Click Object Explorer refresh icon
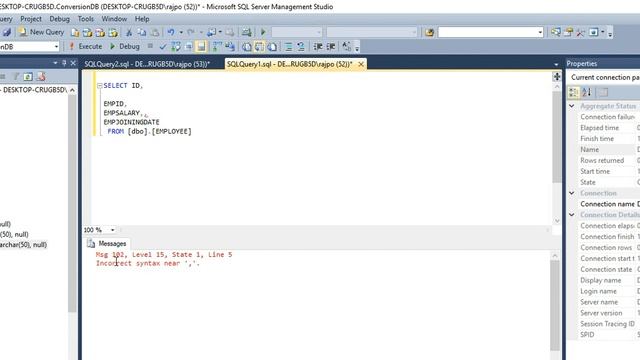The width and height of the screenshot is (640, 360). 28,77
